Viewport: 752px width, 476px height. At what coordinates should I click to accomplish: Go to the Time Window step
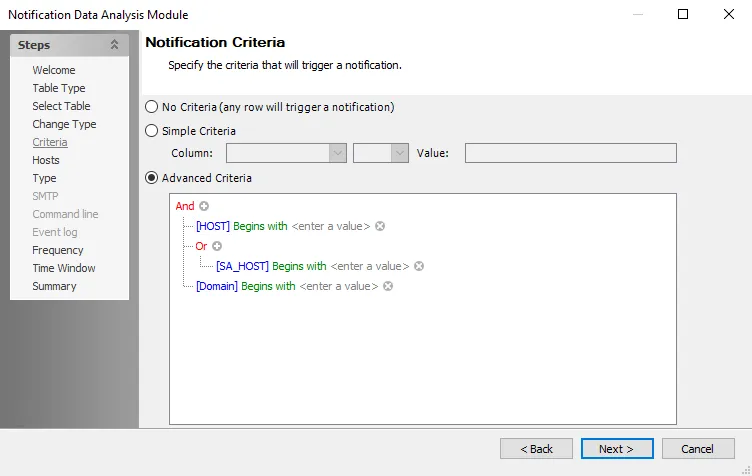(64, 268)
